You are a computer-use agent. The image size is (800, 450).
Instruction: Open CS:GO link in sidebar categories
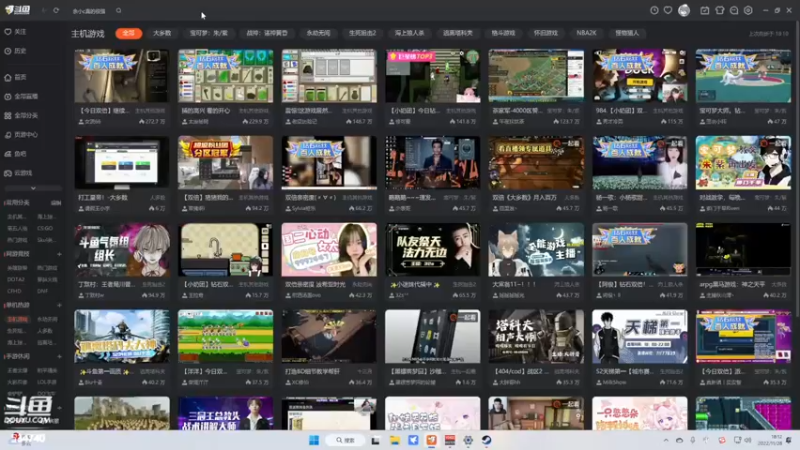pyautogui.click(x=45, y=229)
